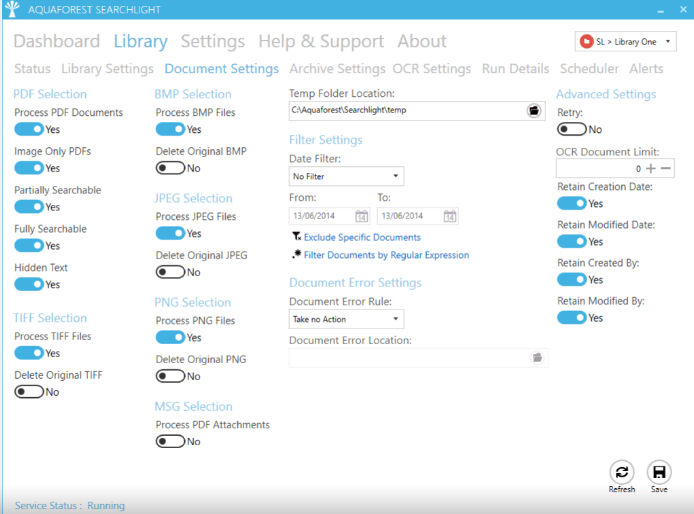The height and width of the screenshot is (514, 694).
Task: Expand the Document Error Rule dropdown
Action: click(x=346, y=320)
